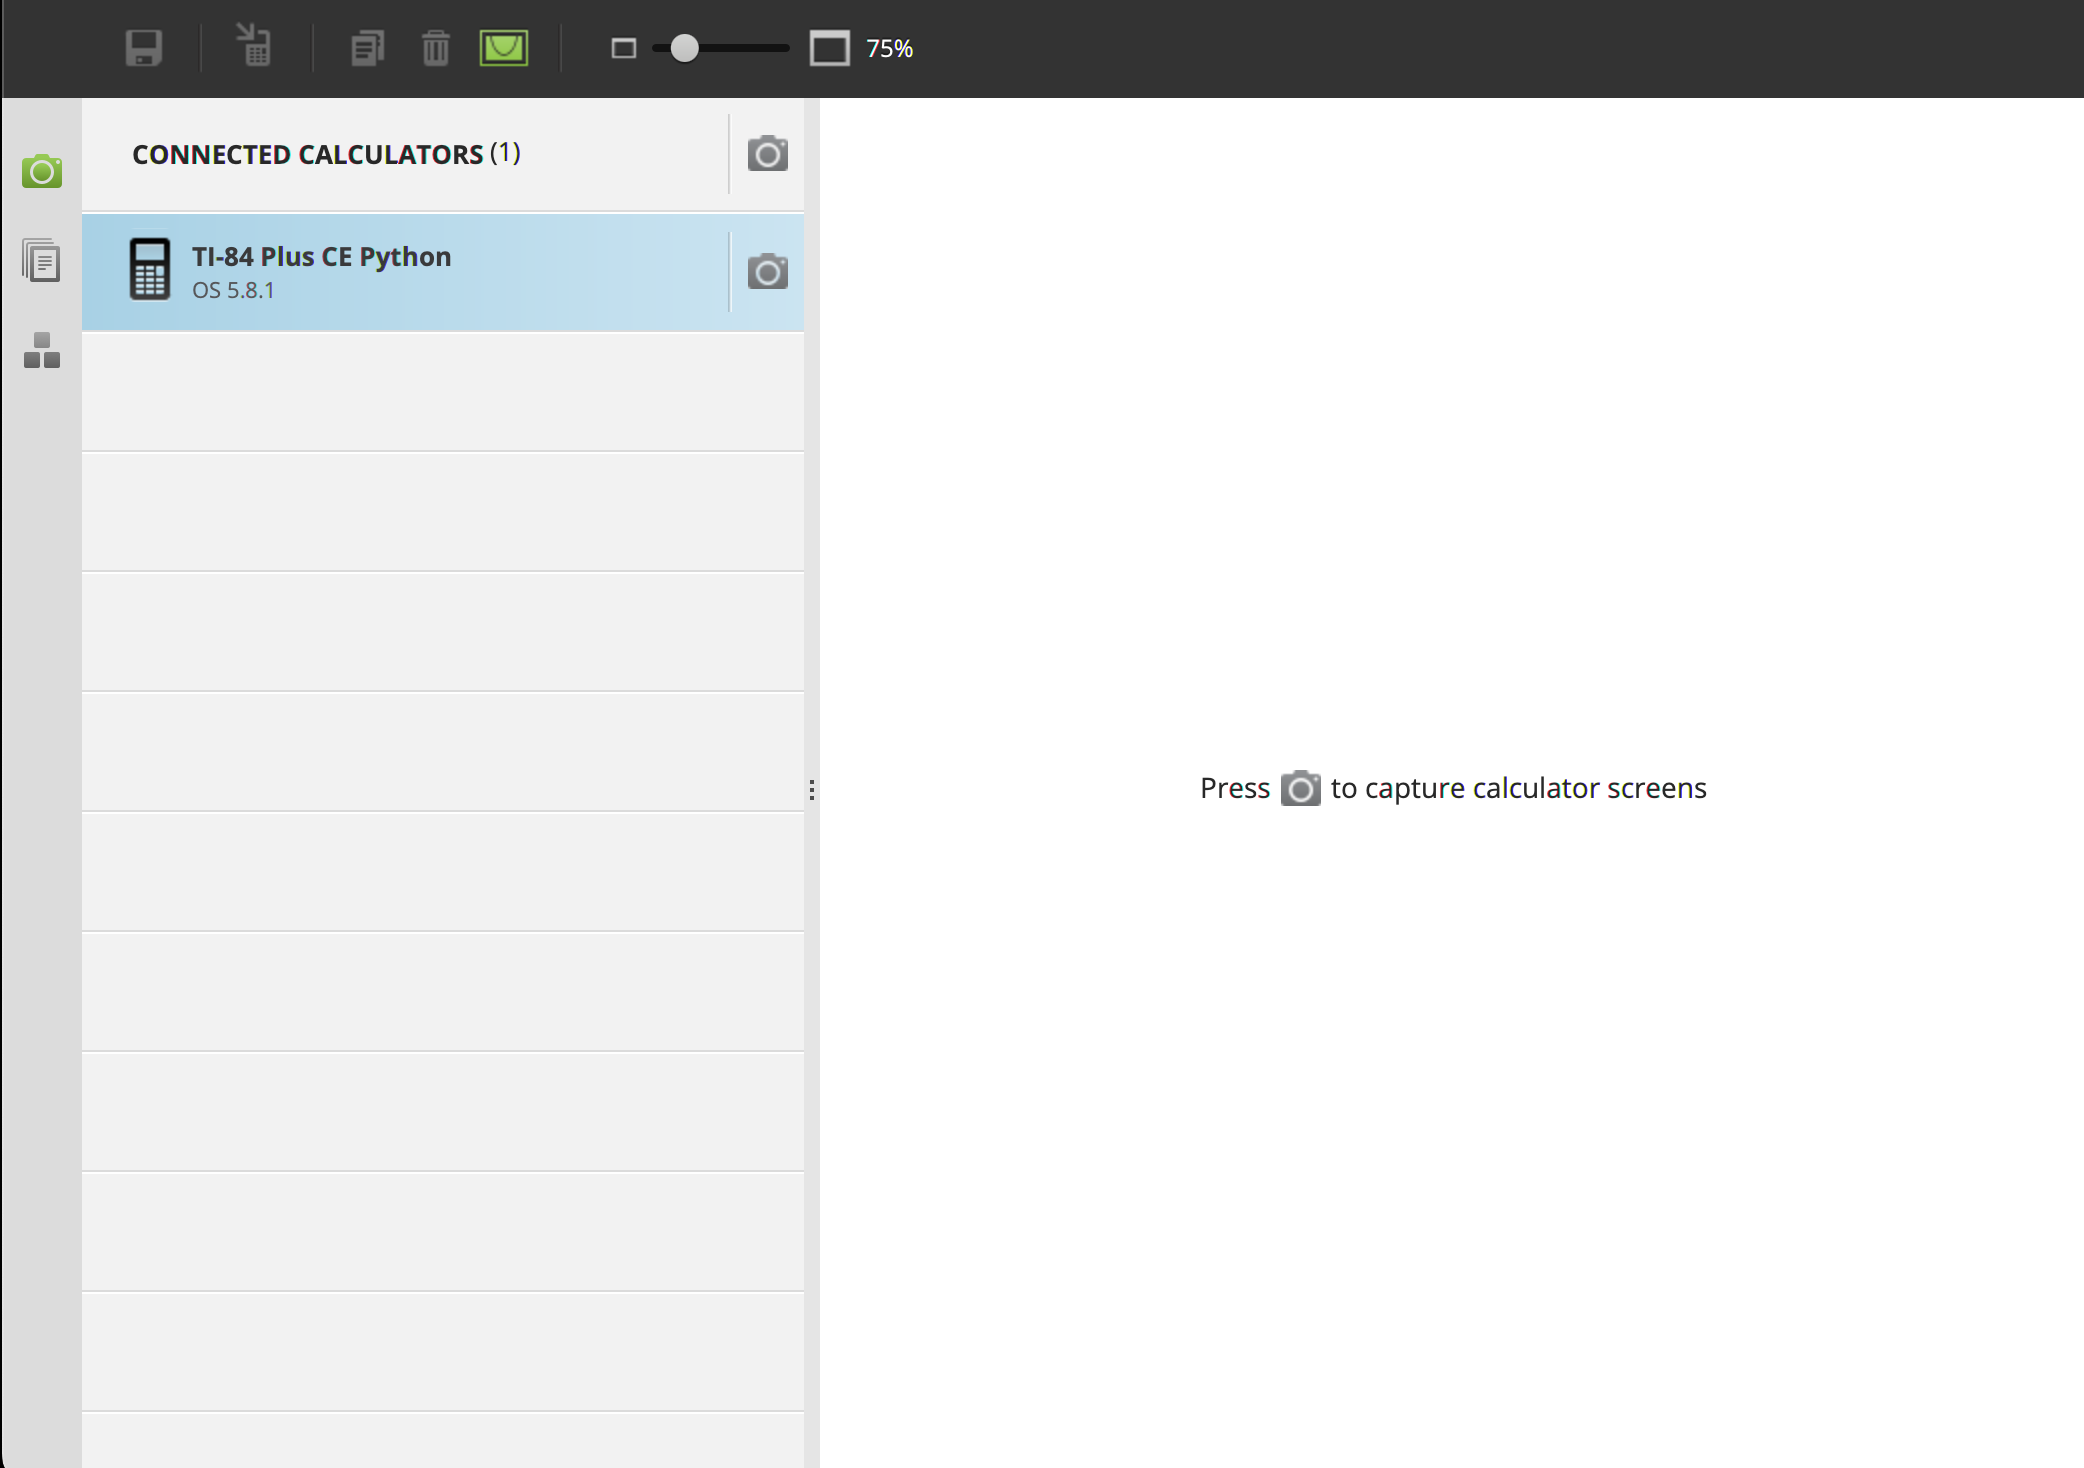Click the calculator device icon in the list
The width and height of the screenshot is (2084, 1468).
150,269
